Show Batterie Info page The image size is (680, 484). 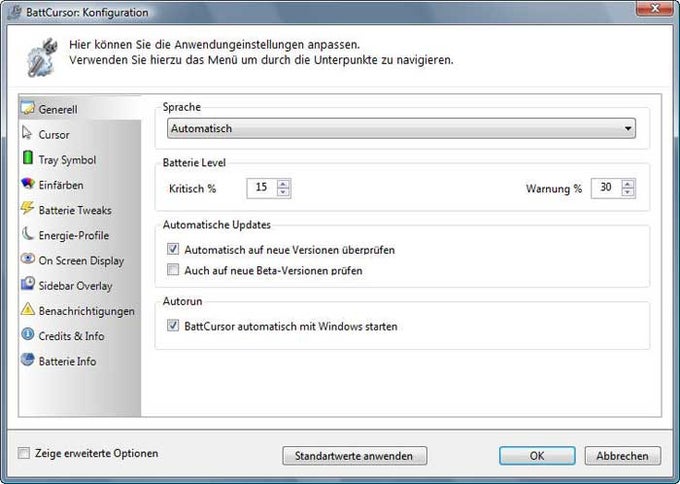[80, 360]
